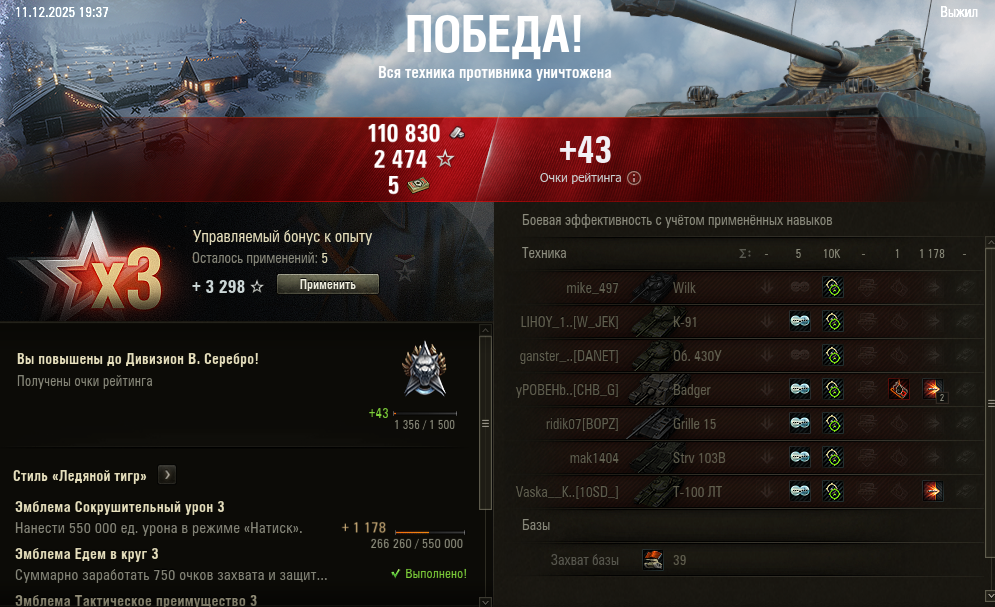Click the damage dealt icon in Badger row
Image resolution: width=995 pixels, height=607 pixels.
point(933,389)
